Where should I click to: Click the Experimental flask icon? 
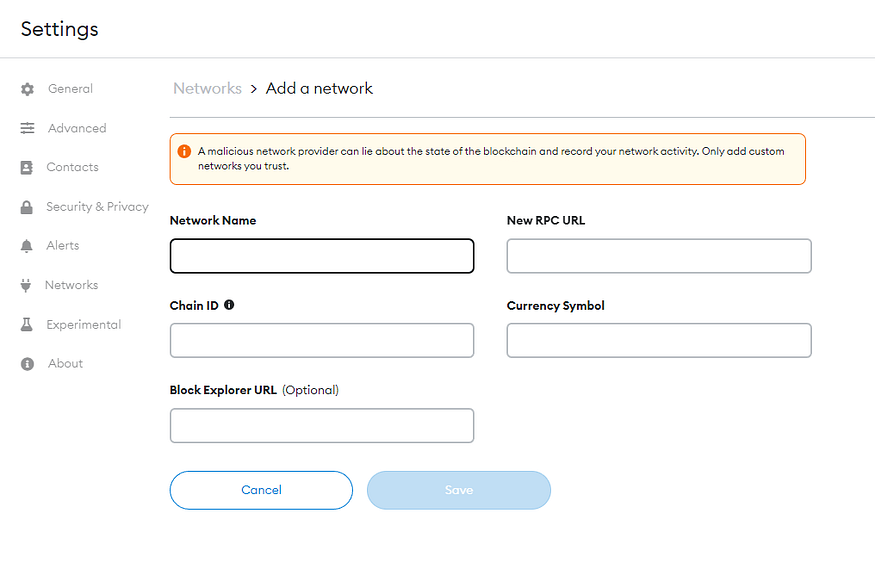(x=26, y=324)
